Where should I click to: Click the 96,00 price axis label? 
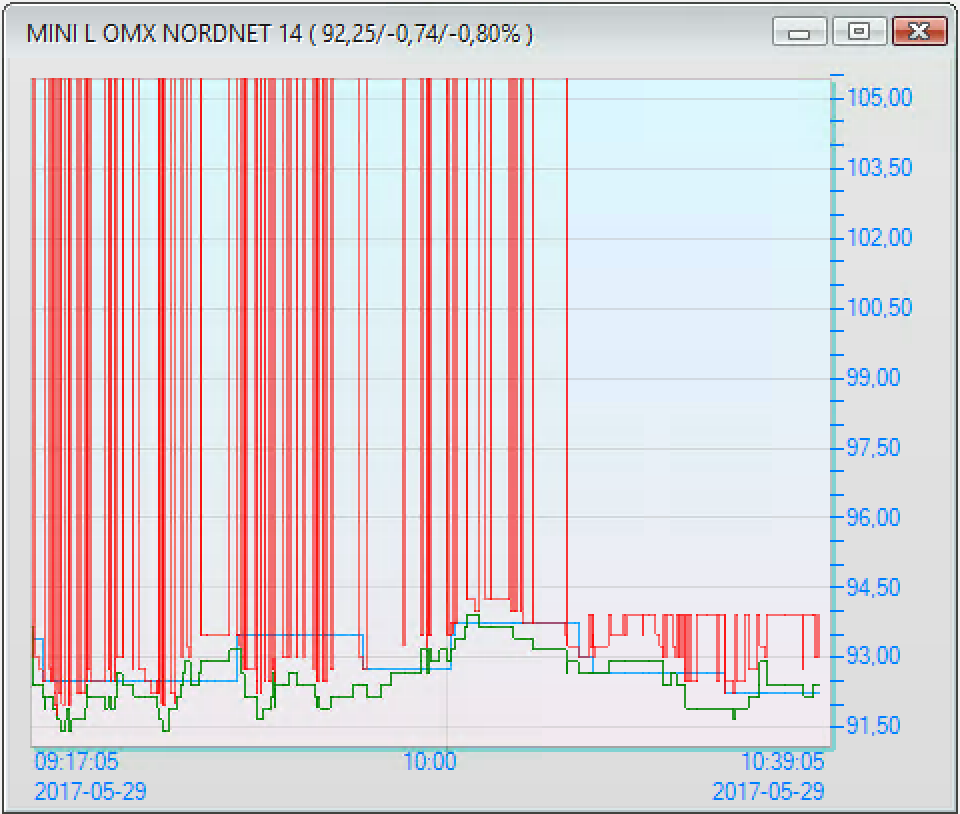(x=873, y=518)
